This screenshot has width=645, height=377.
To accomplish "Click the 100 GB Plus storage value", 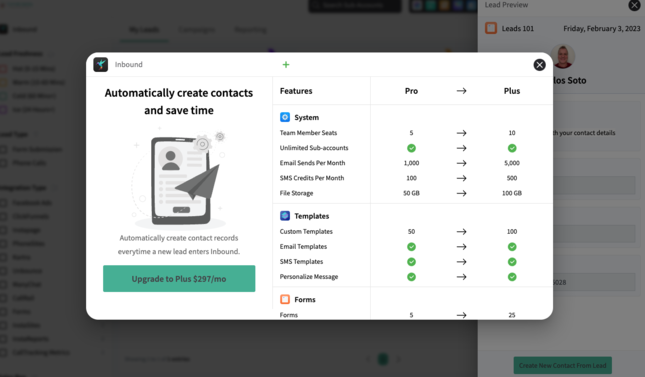I will tap(512, 193).
